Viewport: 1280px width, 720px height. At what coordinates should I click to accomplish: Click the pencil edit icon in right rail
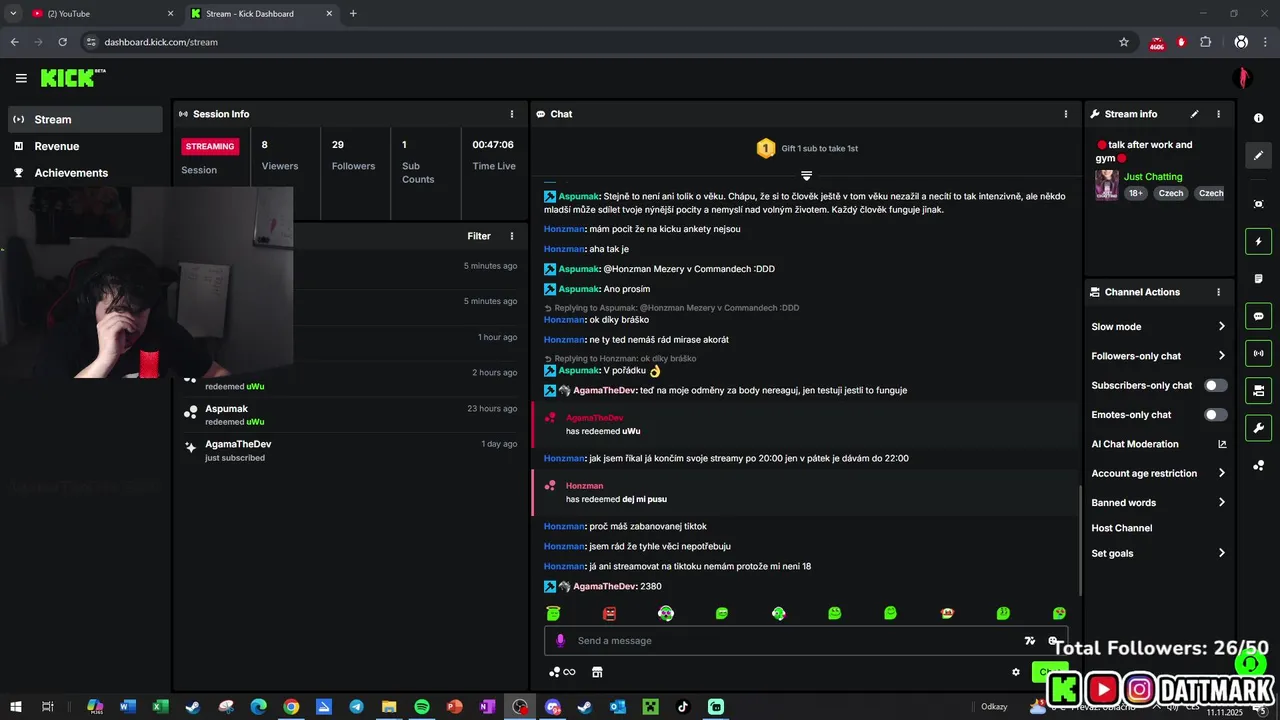[1258, 155]
